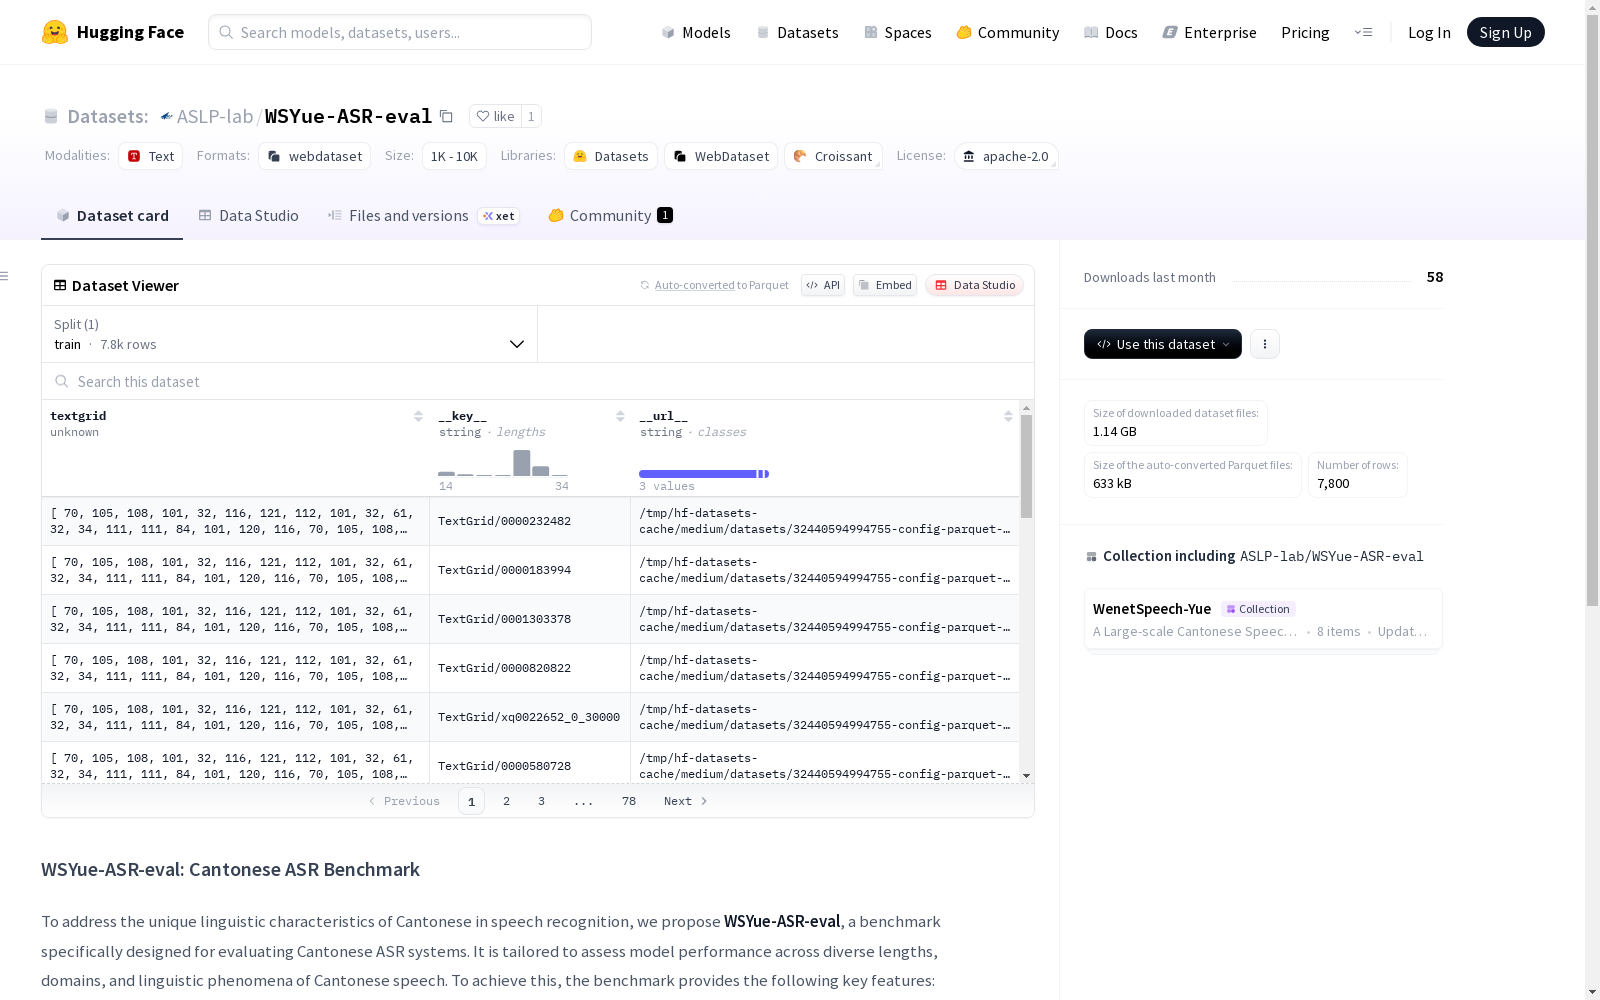The width and height of the screenshot is (1600, 1000).
Task: Focus the Search this dataset field
Action: (538, 381)
